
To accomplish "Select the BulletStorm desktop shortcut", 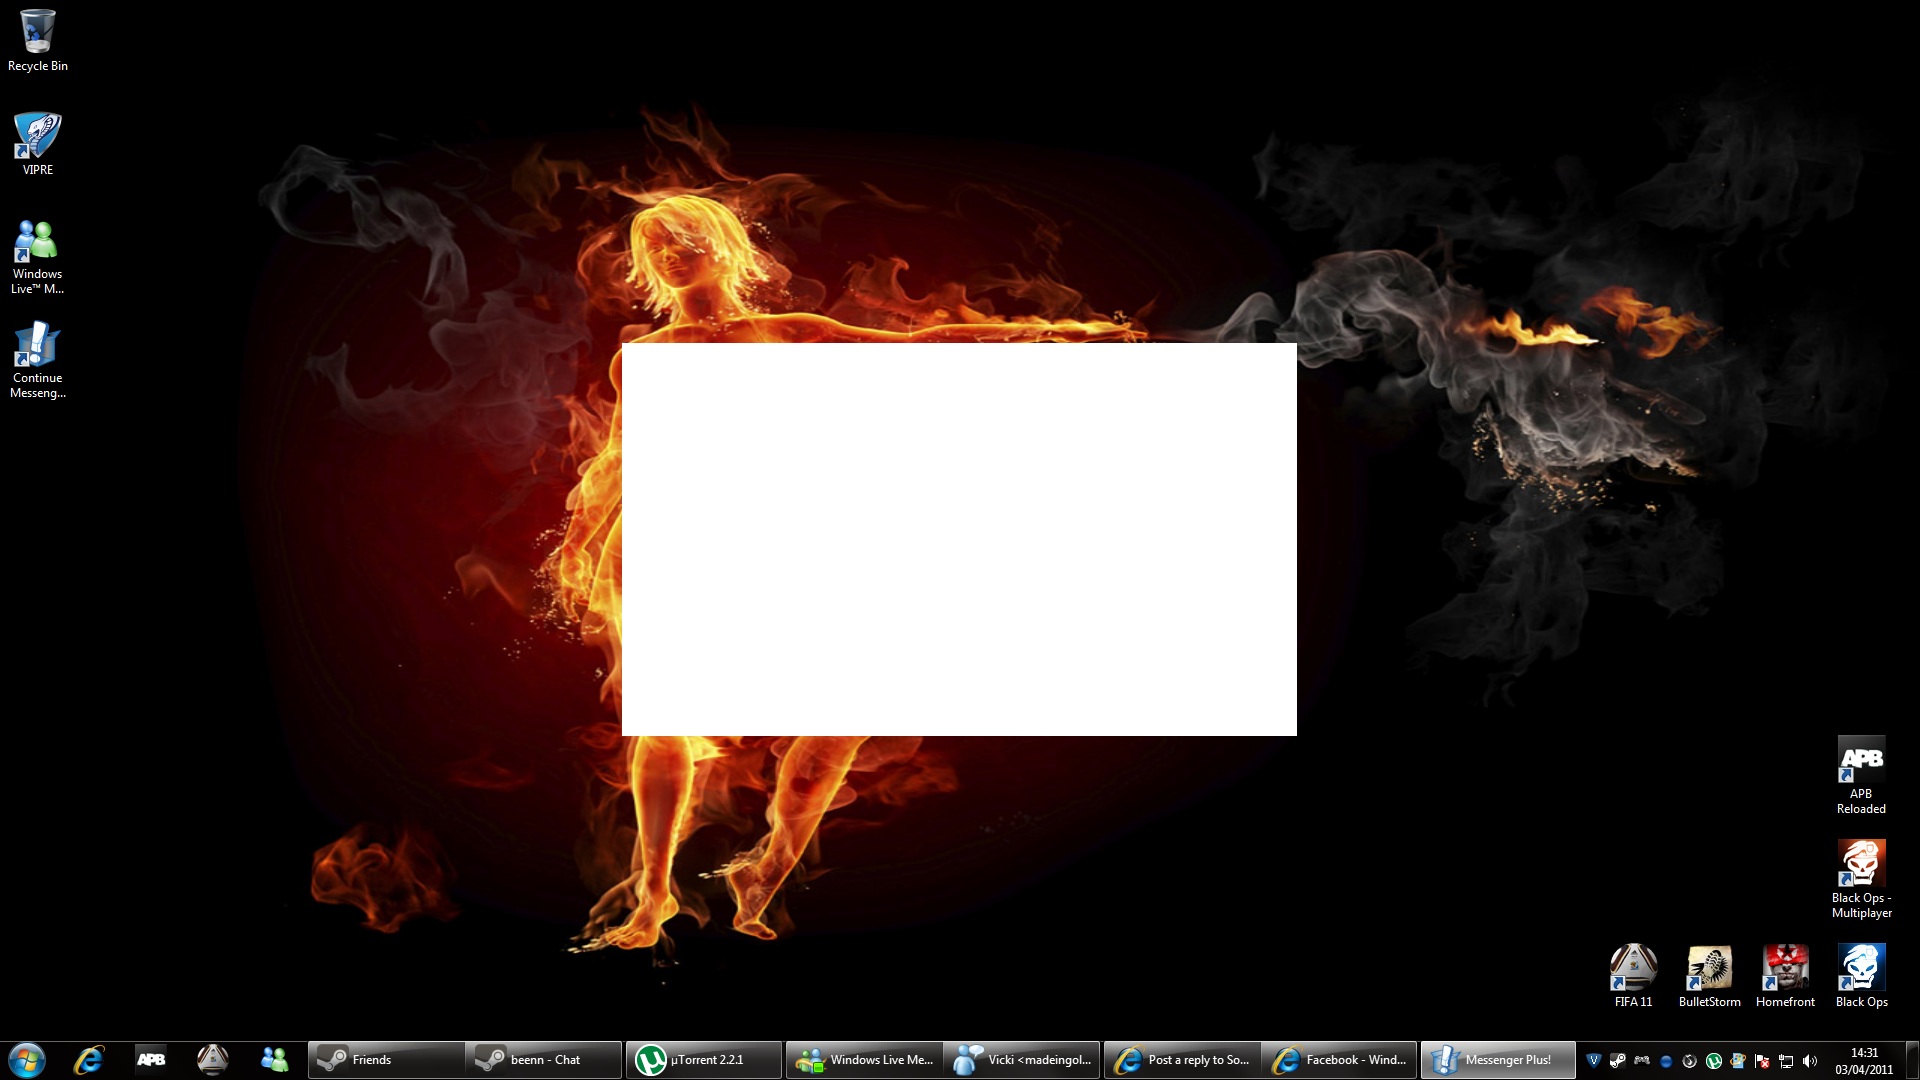I will pos(1709,974).
